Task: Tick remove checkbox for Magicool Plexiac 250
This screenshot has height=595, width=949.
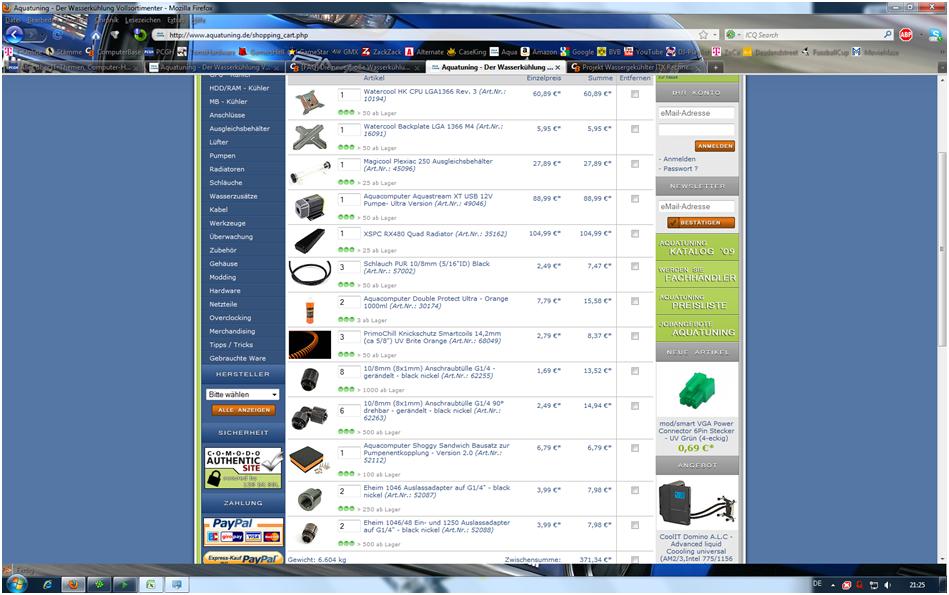Action: click(634, 164)
